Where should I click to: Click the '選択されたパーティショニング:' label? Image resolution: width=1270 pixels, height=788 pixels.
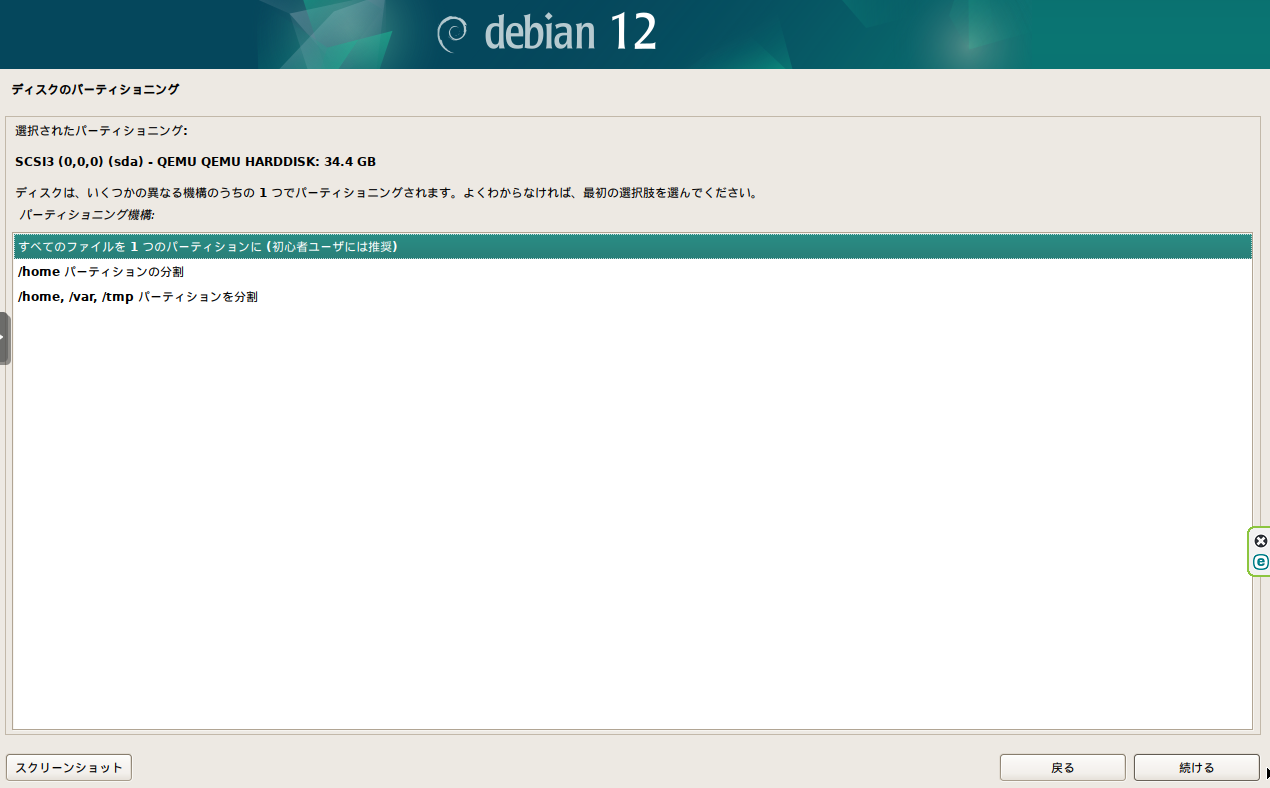click(x=101, y=131)
